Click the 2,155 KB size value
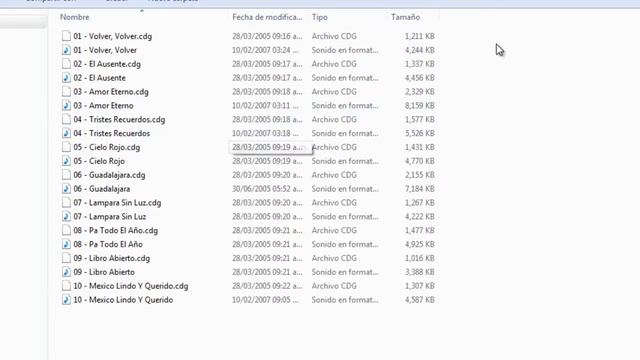 [x=419, y=175]
